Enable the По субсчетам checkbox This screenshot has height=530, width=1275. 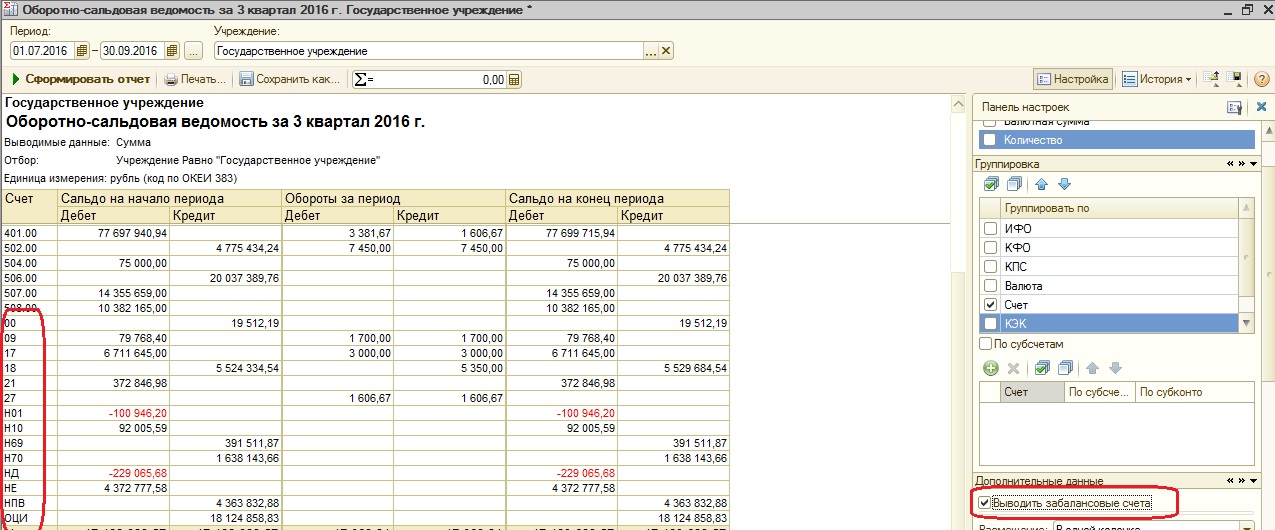click(985, 343)
